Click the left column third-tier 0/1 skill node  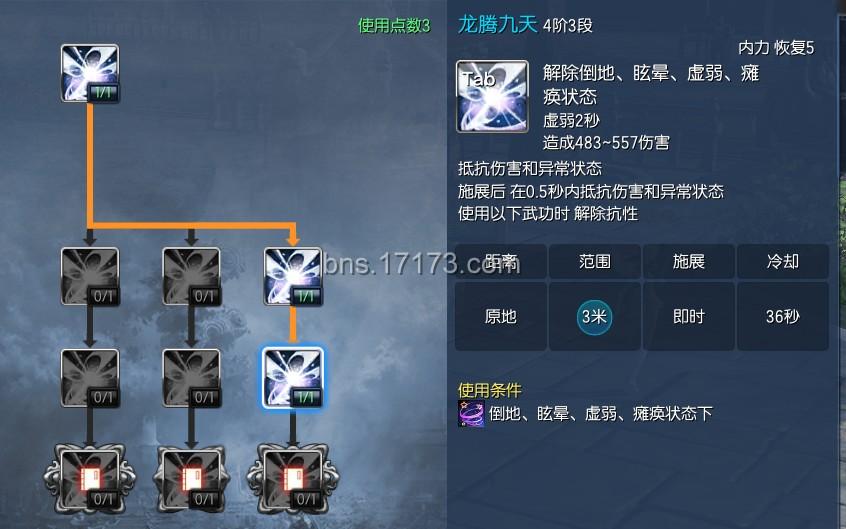click(90, 377)
